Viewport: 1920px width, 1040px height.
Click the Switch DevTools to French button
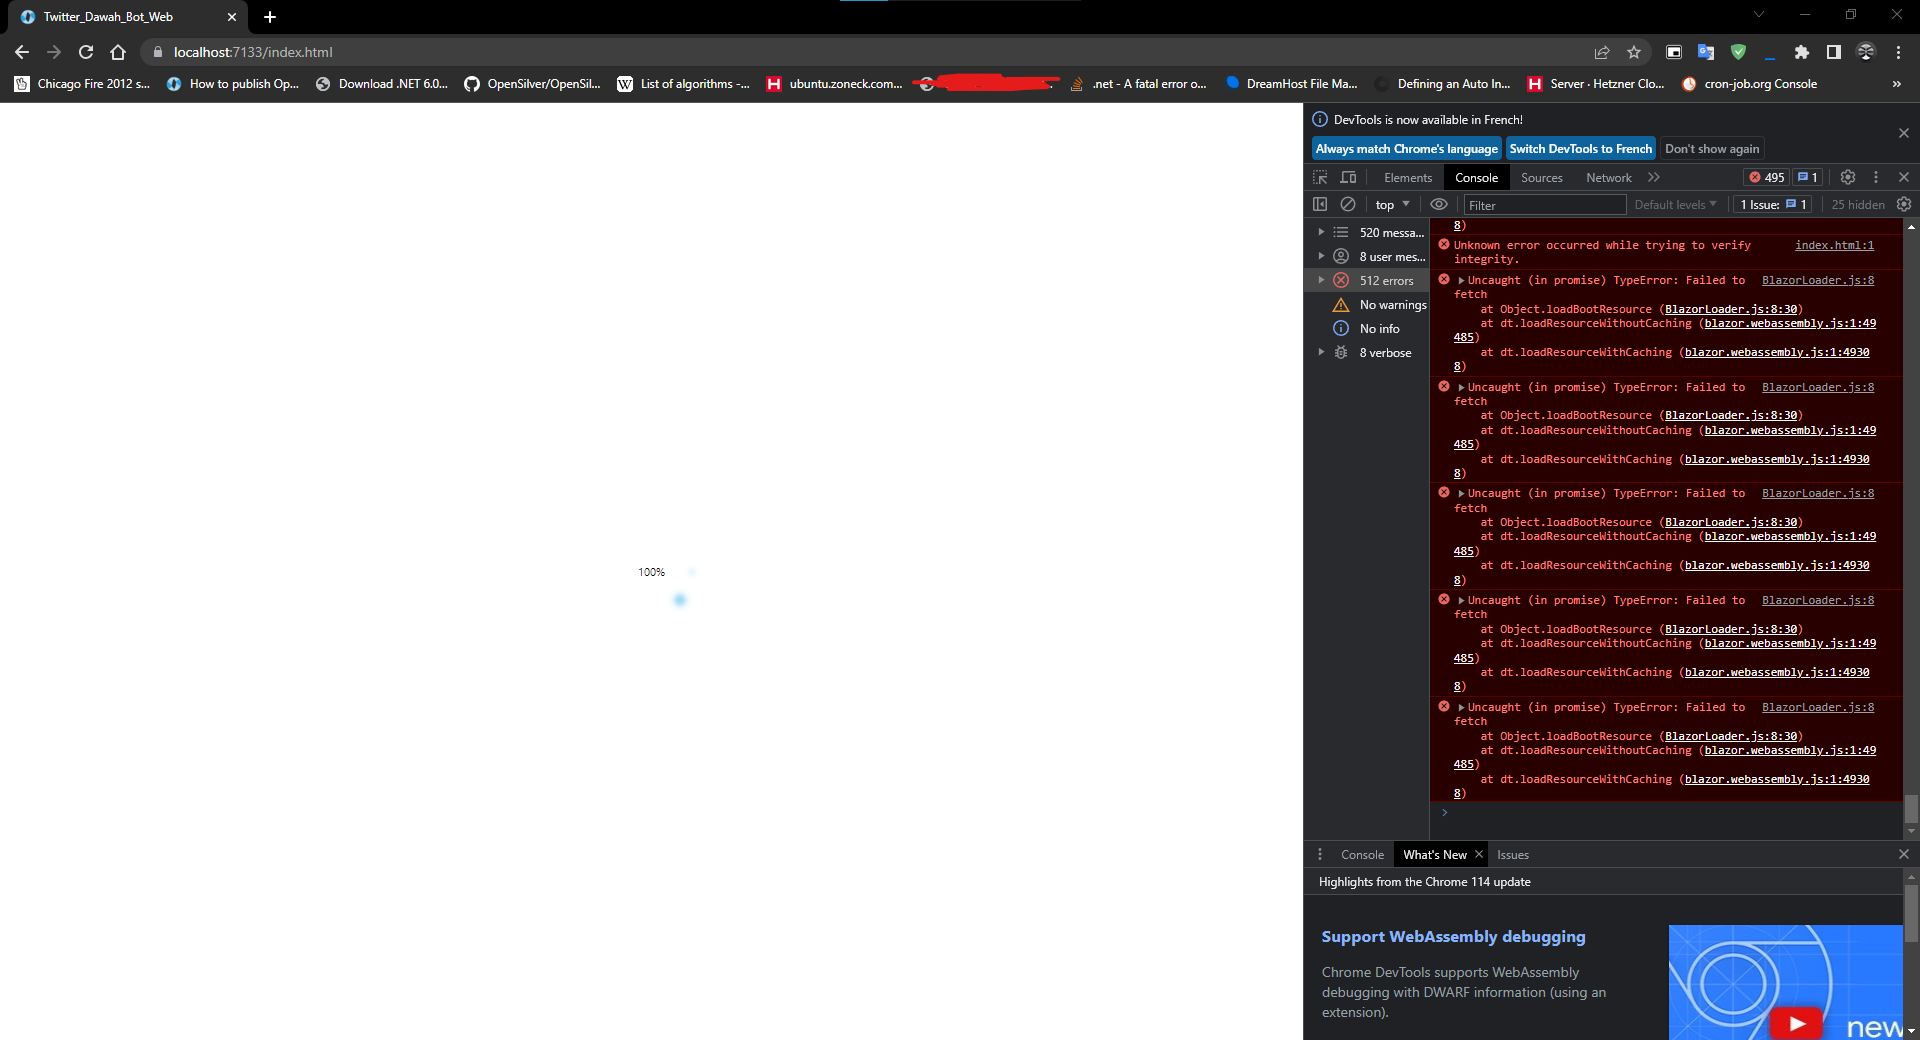click(1580, 148)
